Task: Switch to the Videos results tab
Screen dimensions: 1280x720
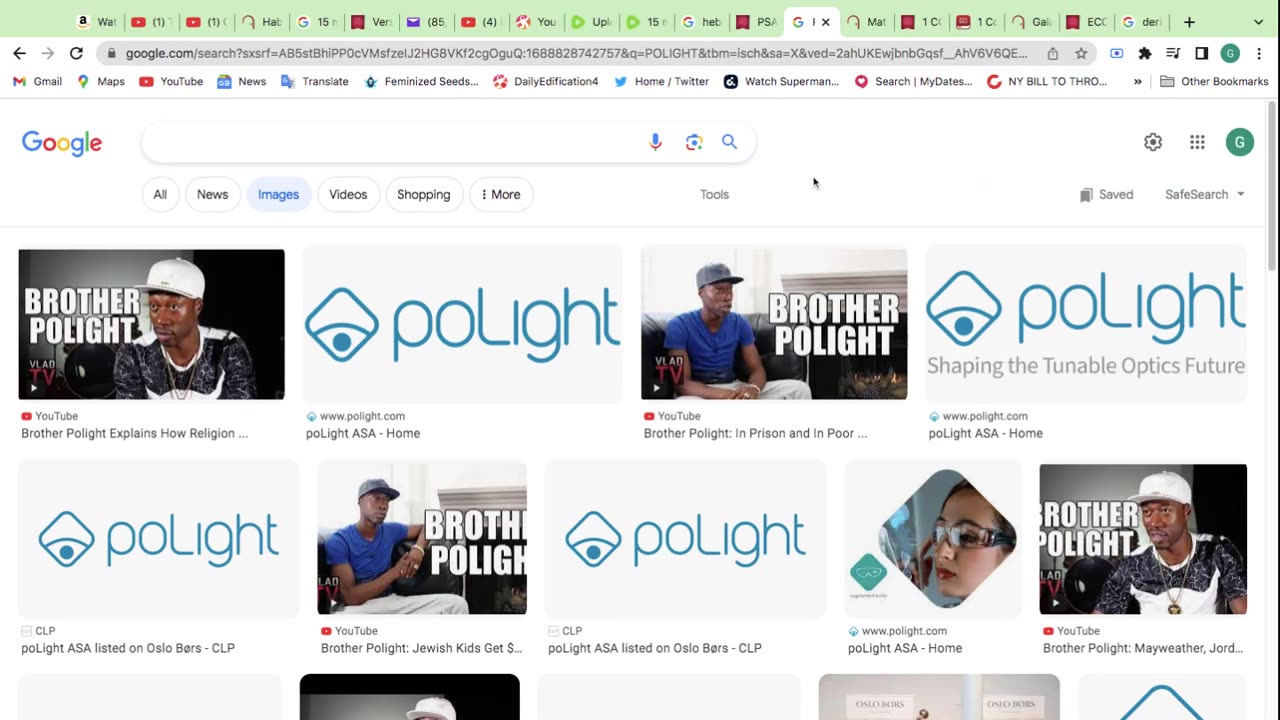Action: click(x=348, y=194)
